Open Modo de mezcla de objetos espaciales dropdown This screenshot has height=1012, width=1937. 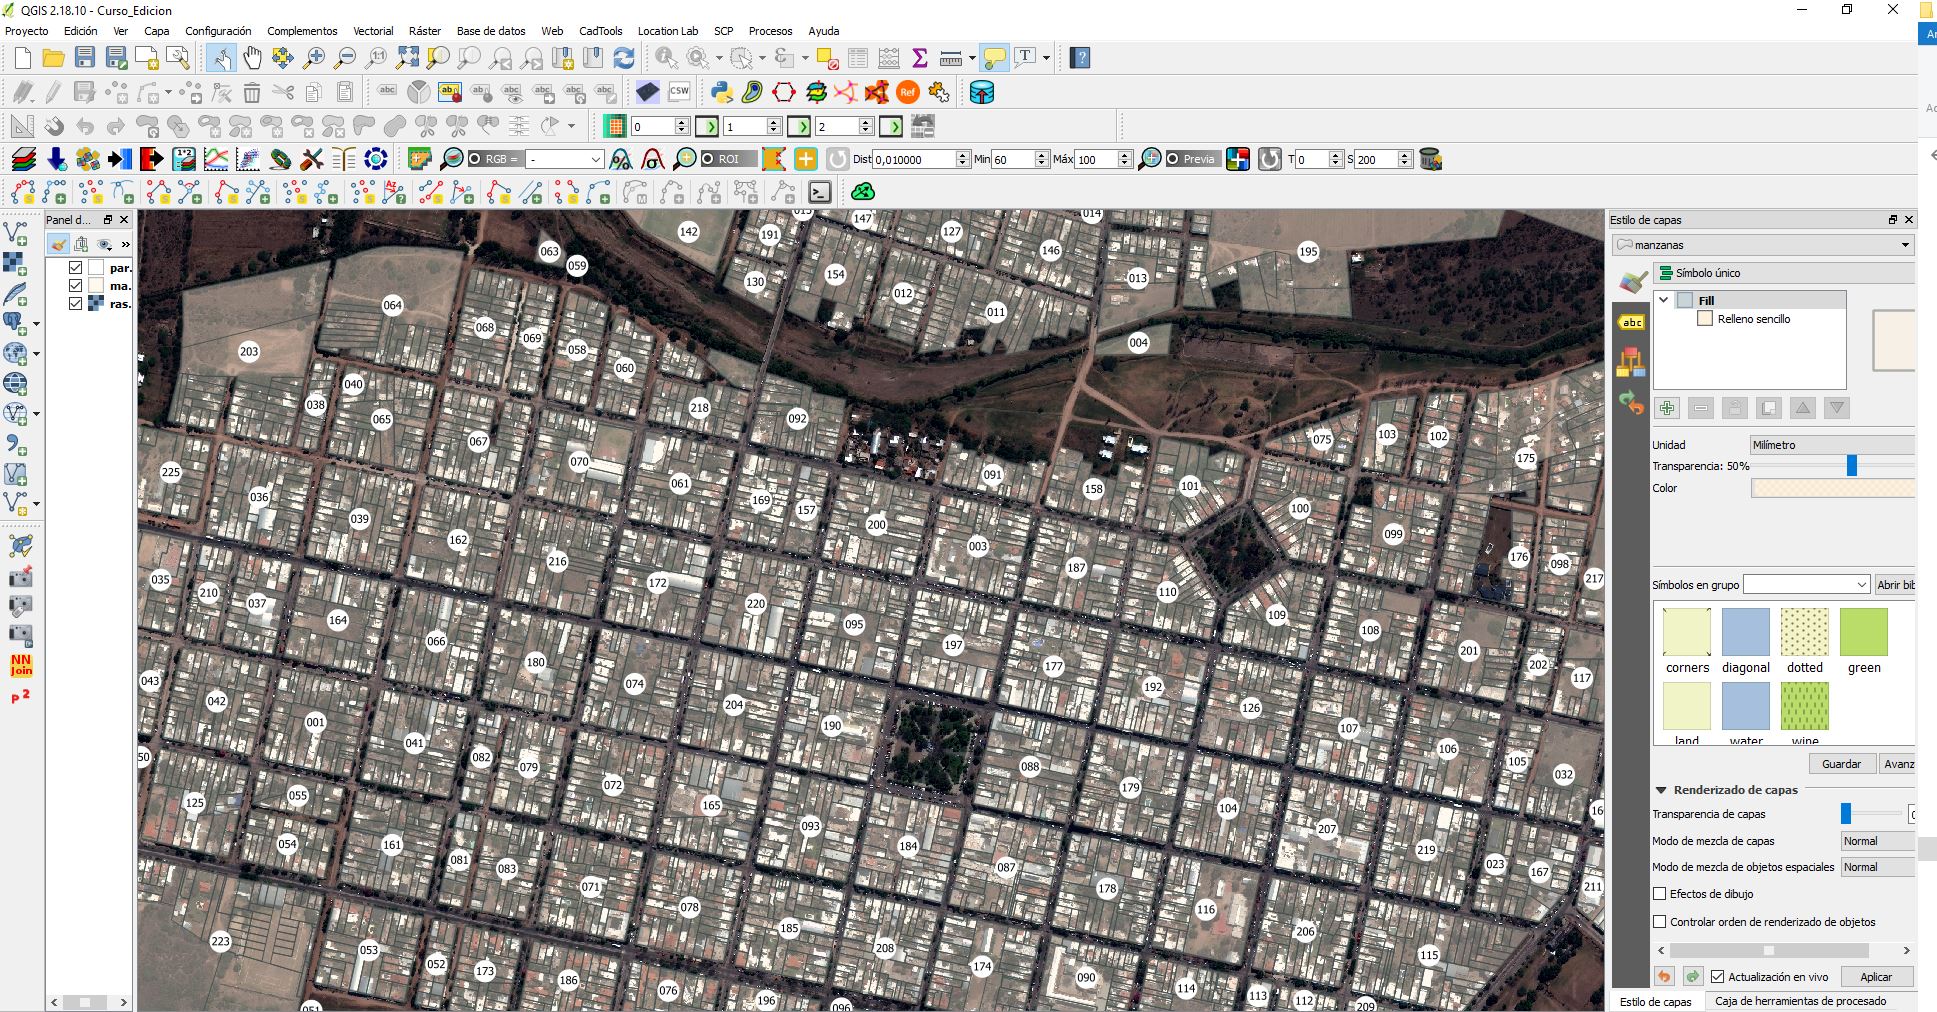[1878, 867]
